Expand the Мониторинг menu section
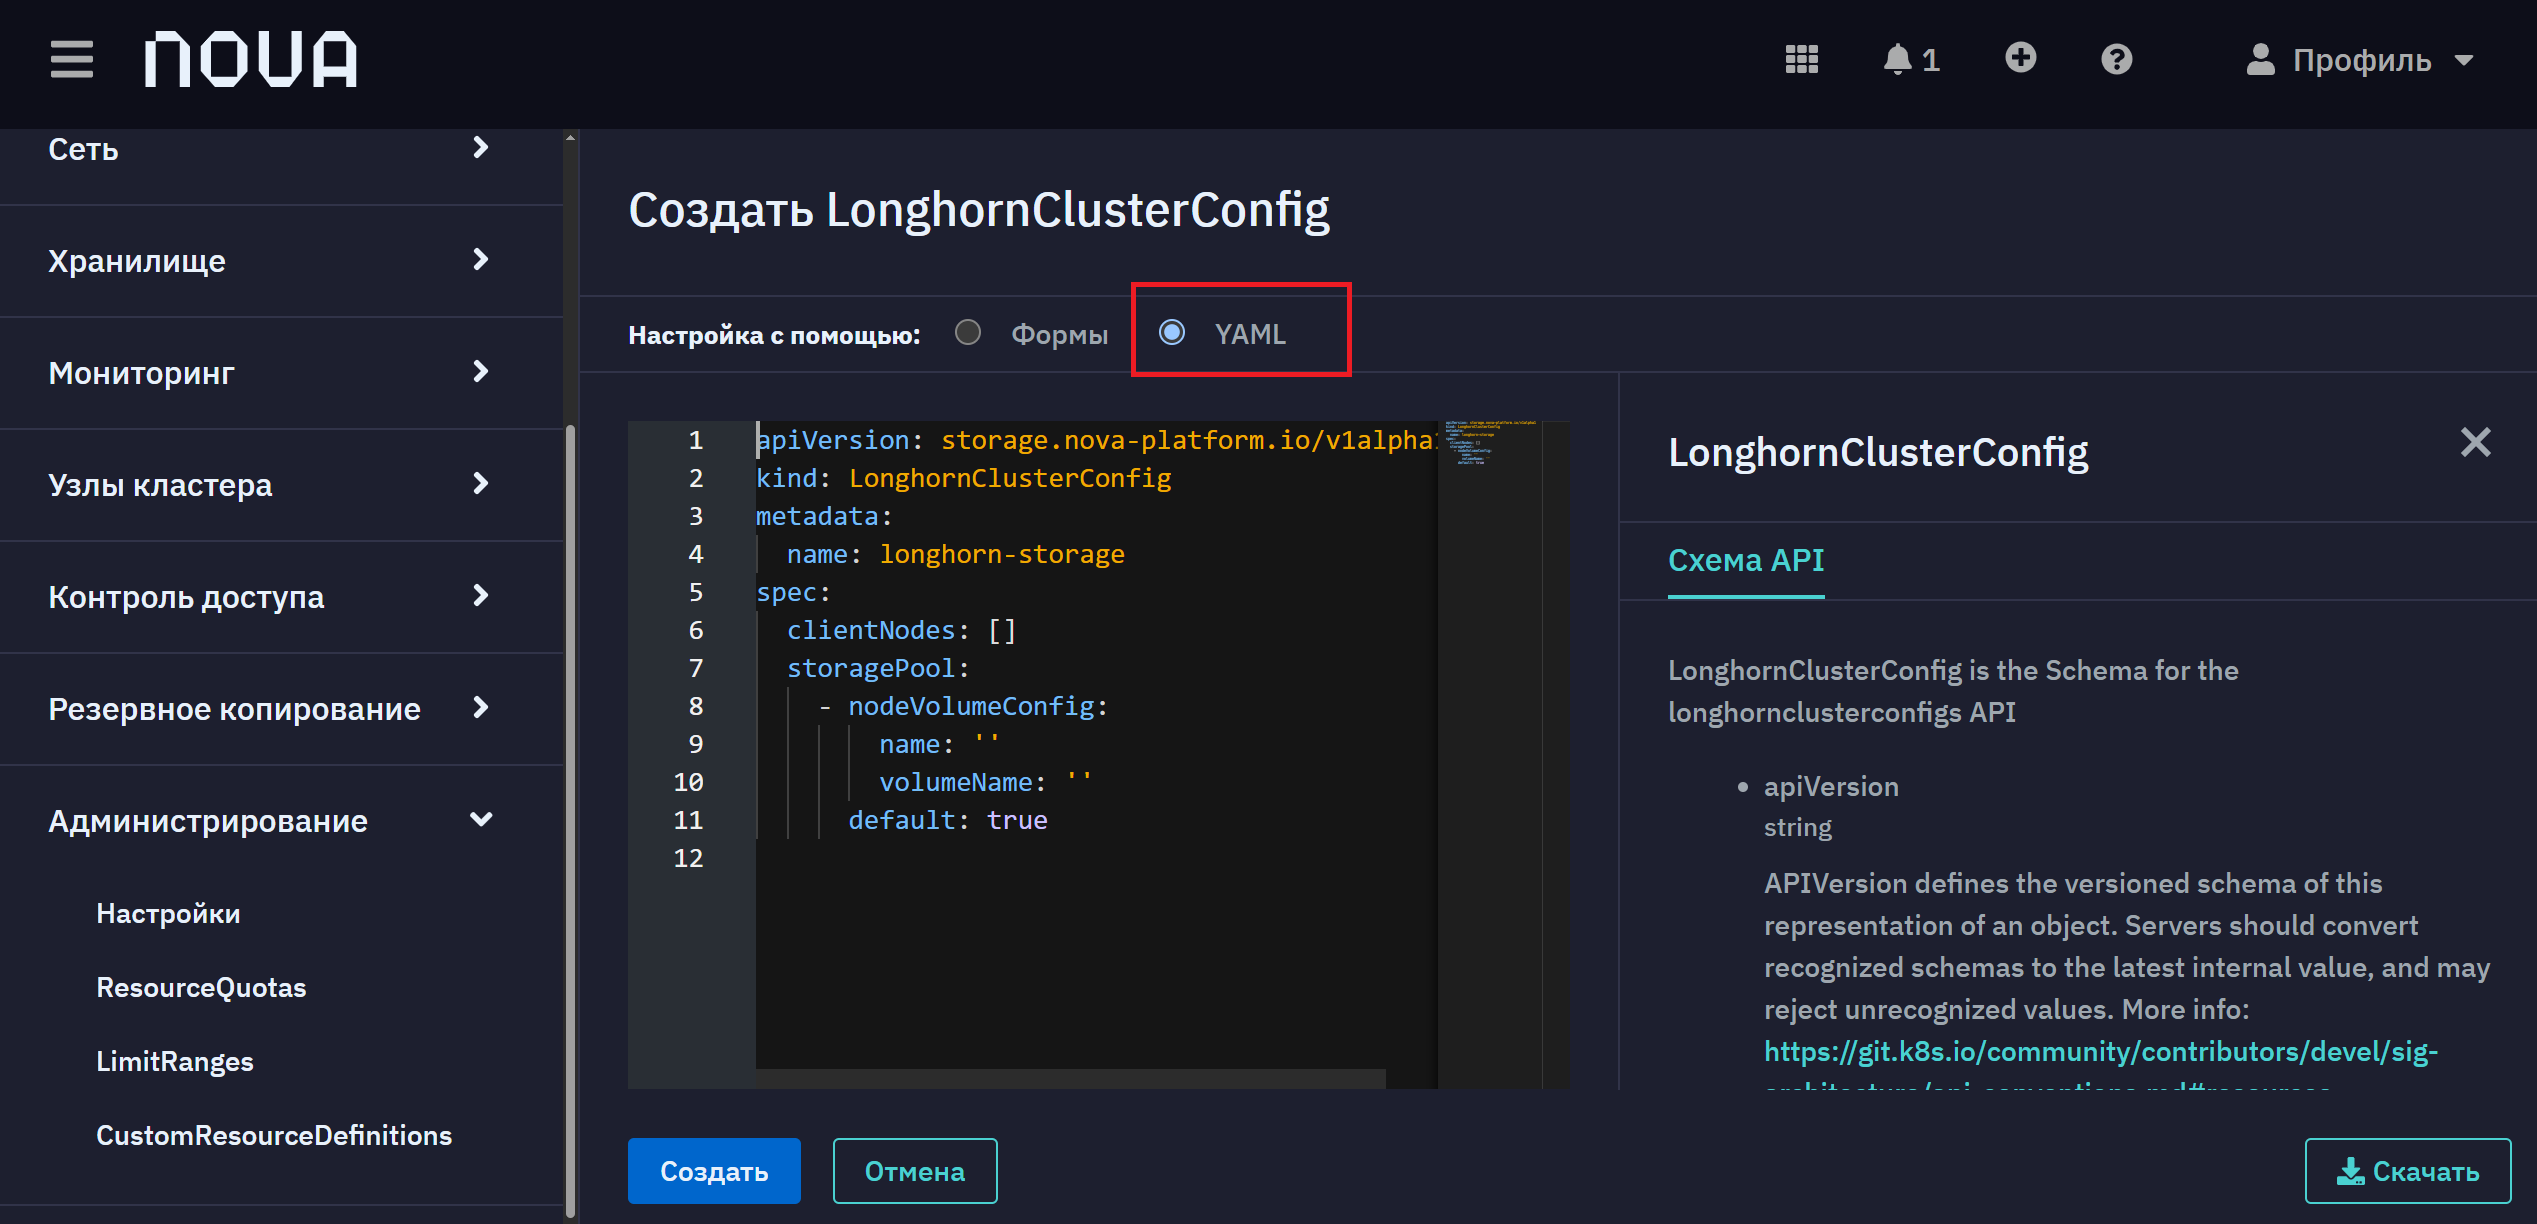This screenshot has width=2537, height=1224. [x=281, y=373]
